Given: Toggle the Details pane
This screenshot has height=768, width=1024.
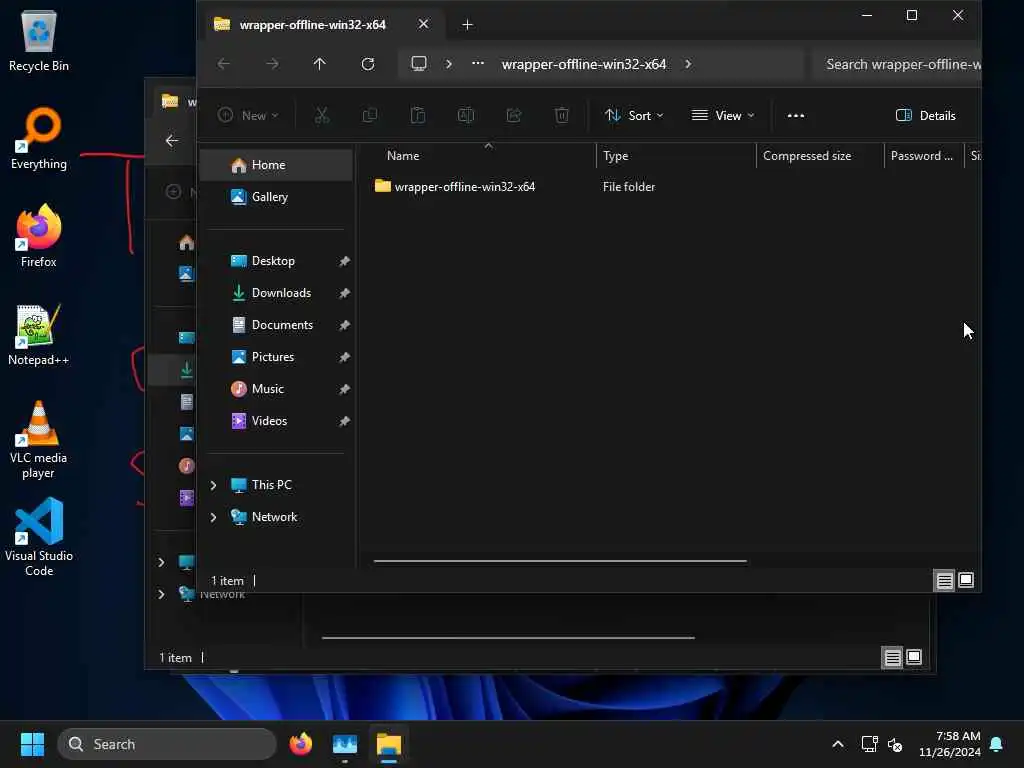Looking at the screenshot, I should [925, 116].
